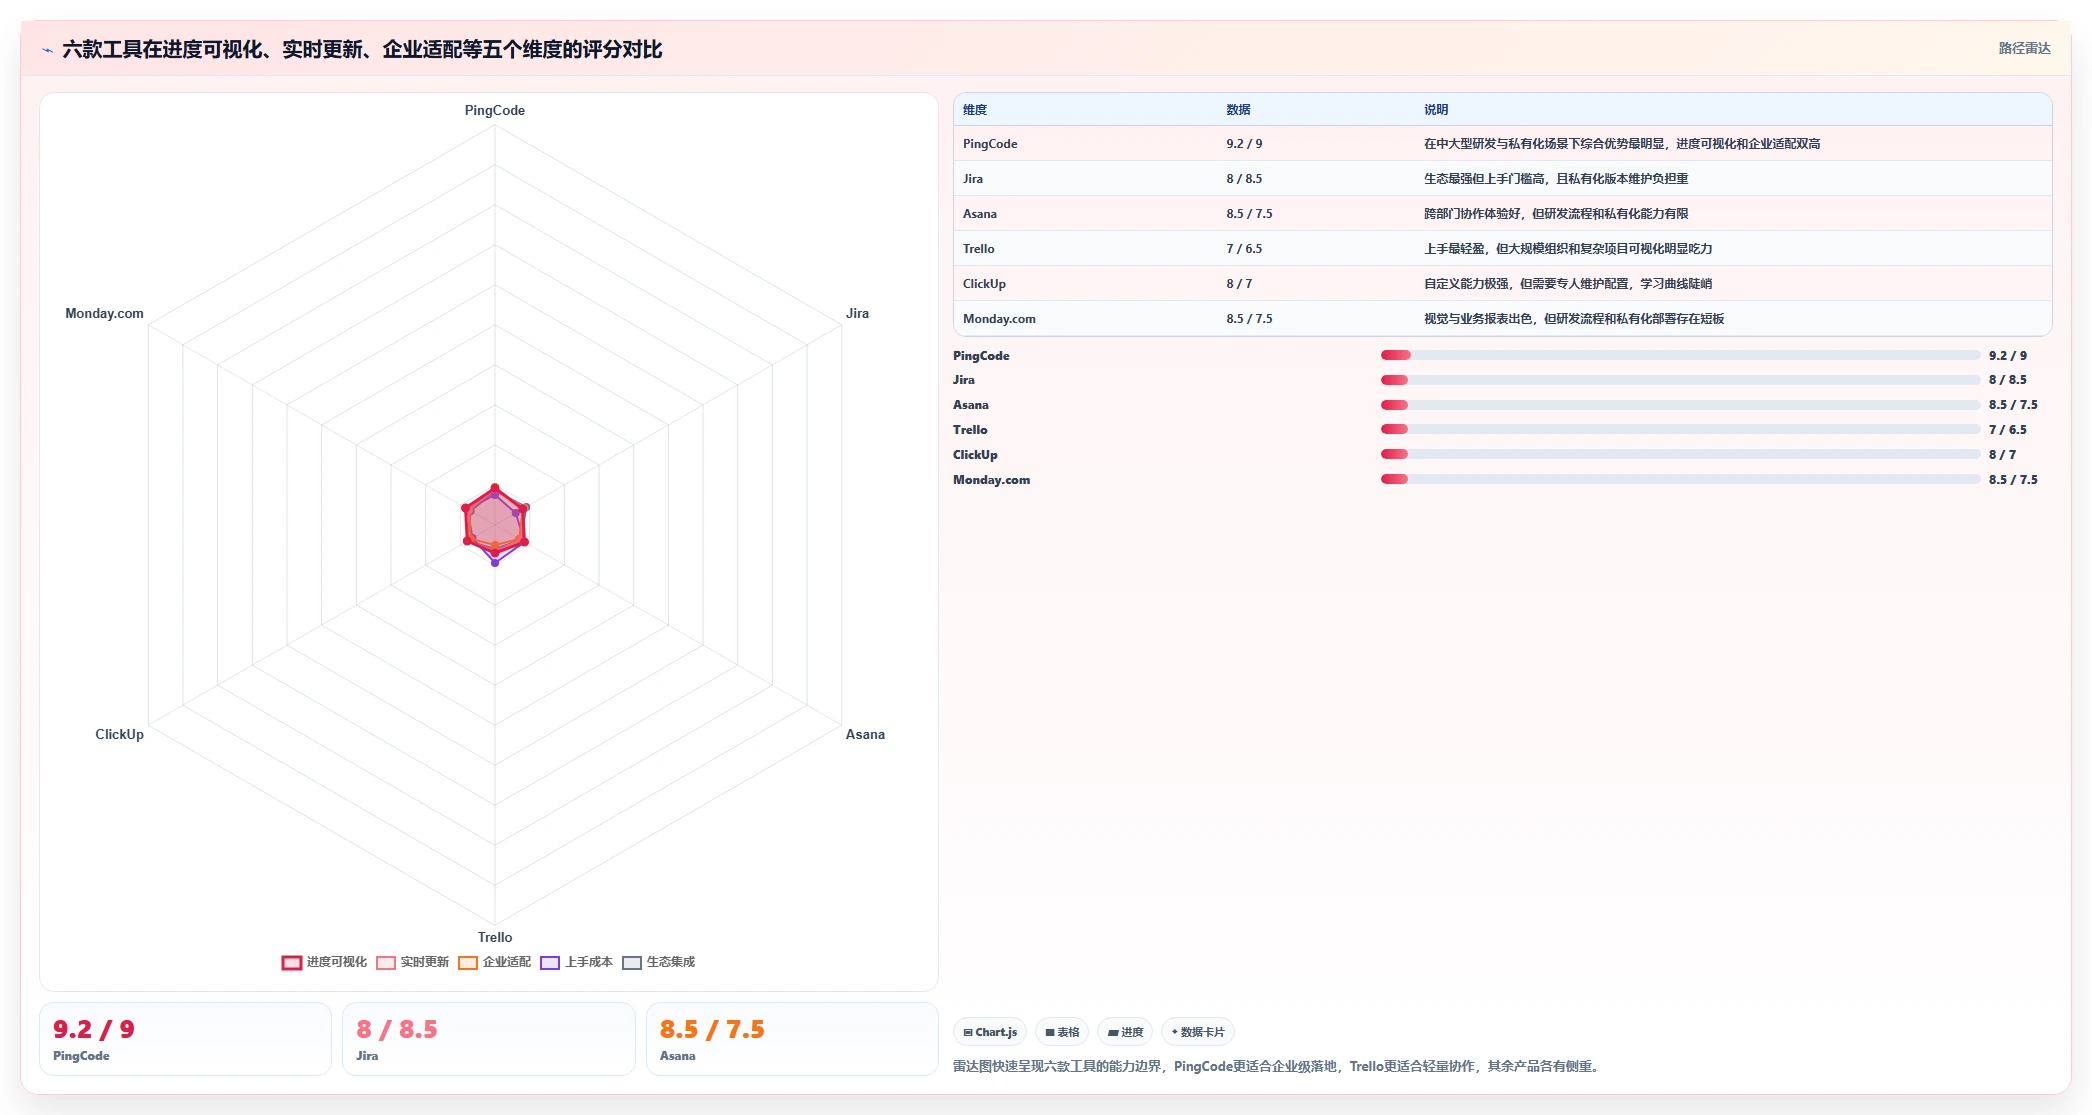Click the Asana progress bar
Image resolution: width=2092 pixels, height=1115 pixels.
point(1680,405)
